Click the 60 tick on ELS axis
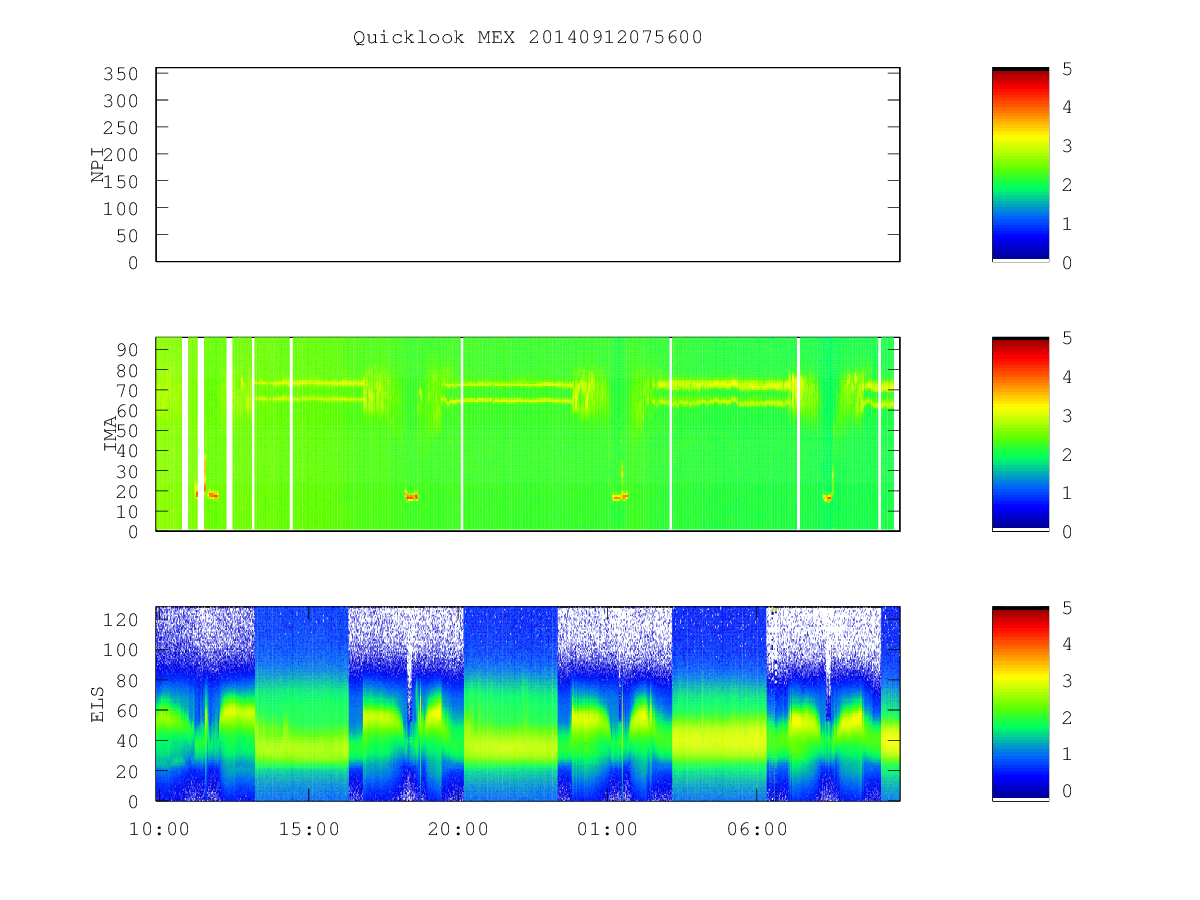1200x900 pixels. [x=126, y=711]
